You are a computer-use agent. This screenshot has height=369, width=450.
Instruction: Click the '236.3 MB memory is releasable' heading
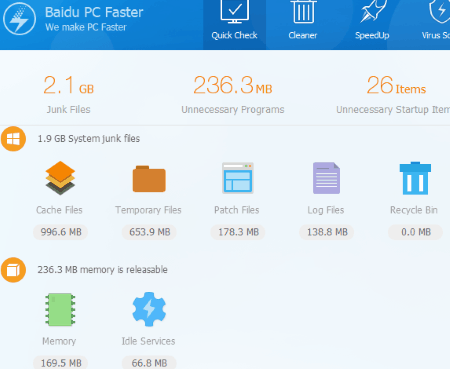[x=102, y=270]
